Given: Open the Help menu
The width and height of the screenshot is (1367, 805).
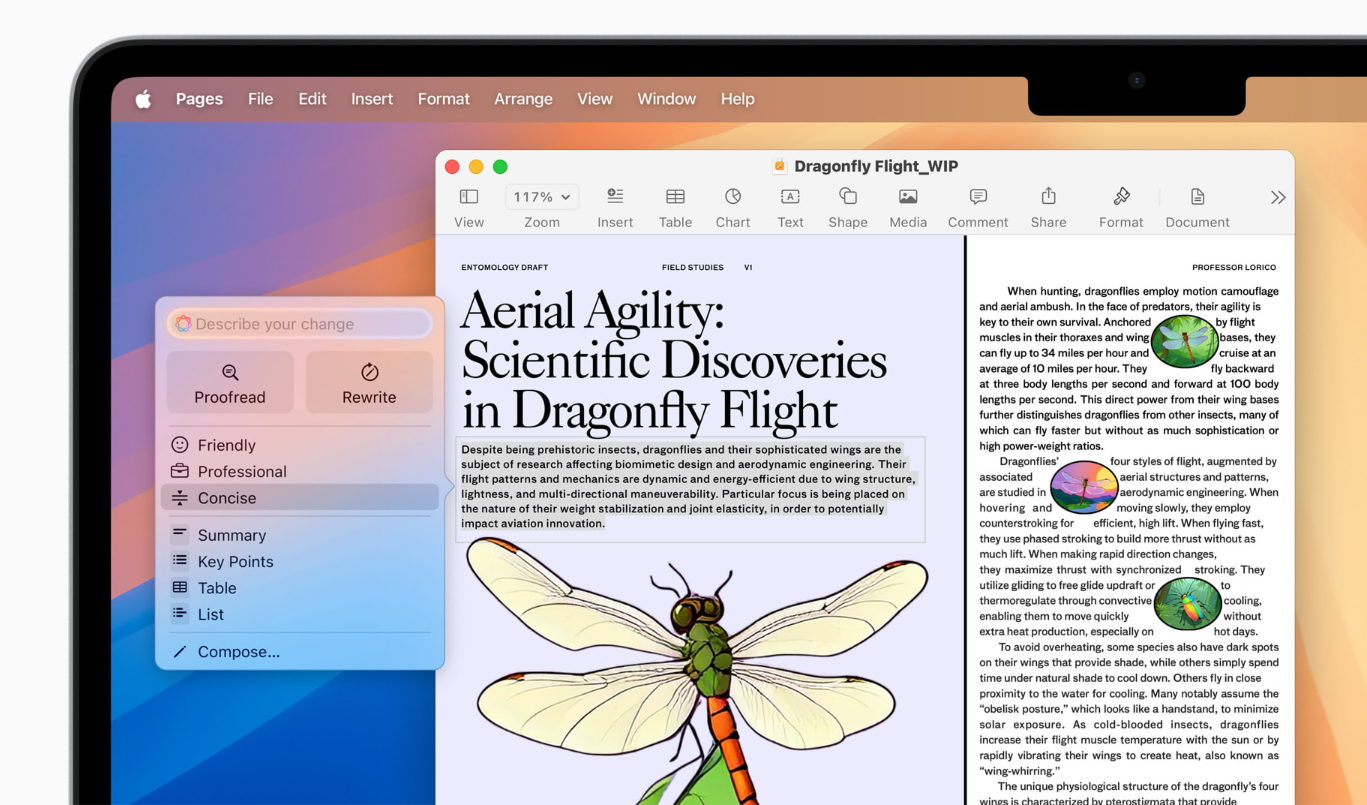Looking at the screenshot, I should [738, 99].
